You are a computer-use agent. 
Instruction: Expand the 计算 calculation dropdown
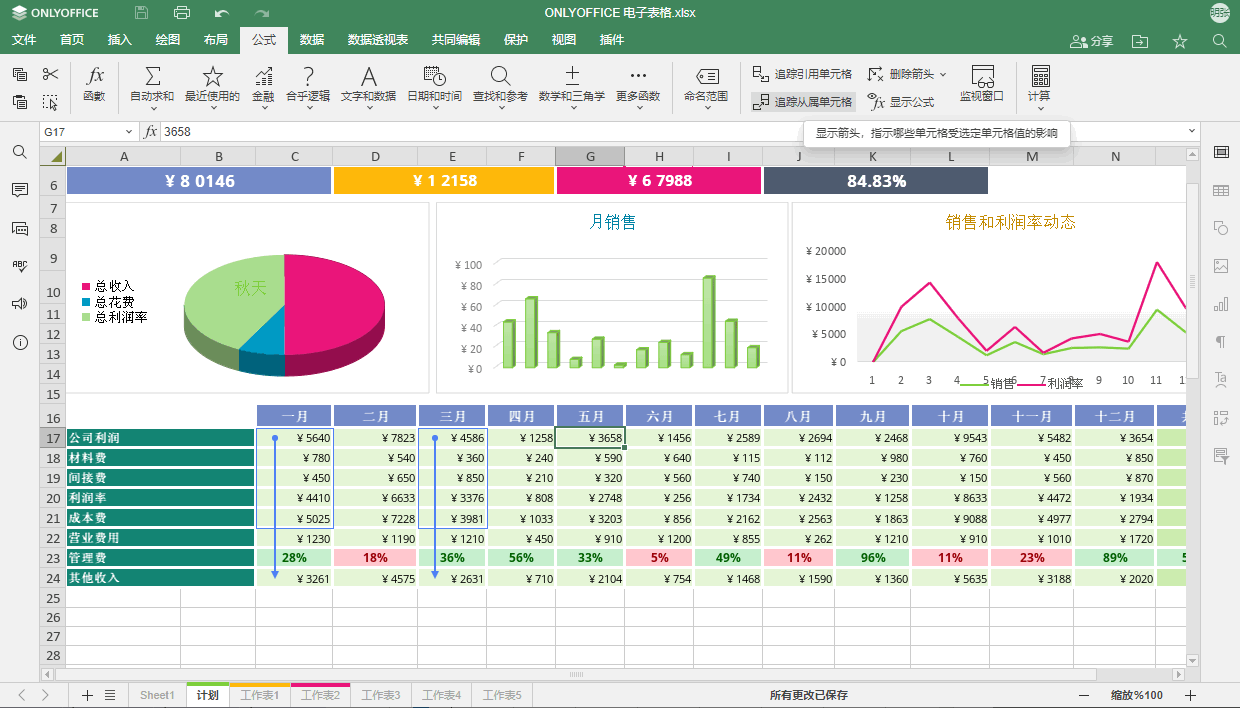pos(1040,109)
